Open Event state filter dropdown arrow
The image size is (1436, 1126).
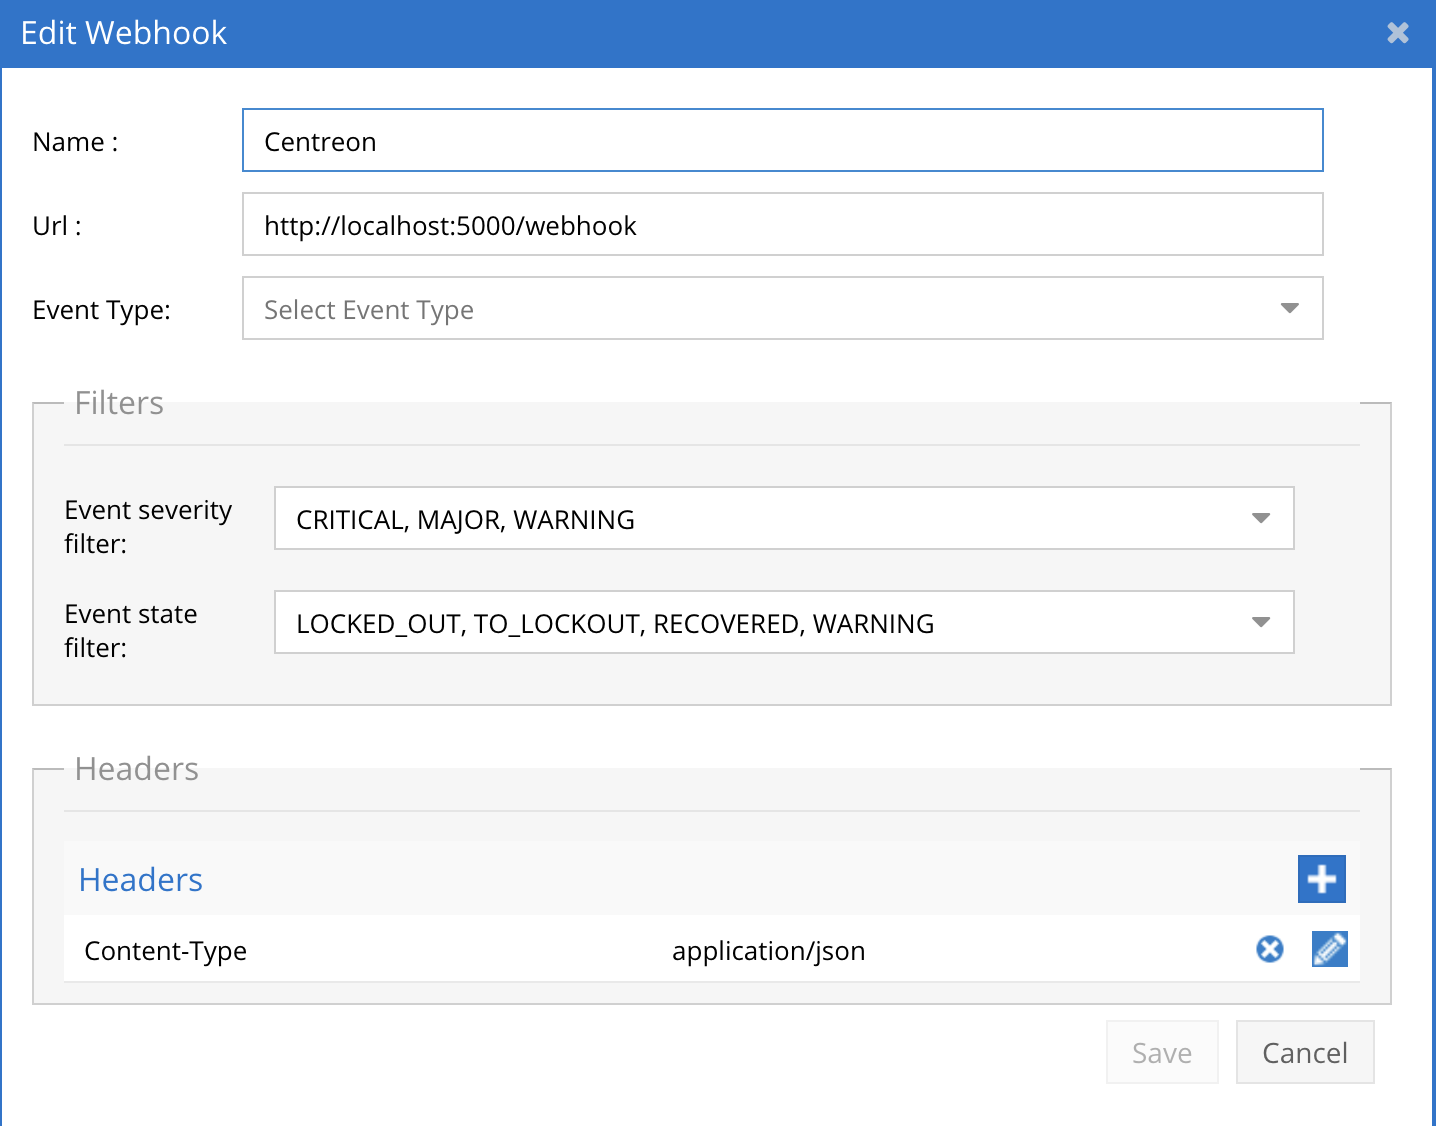pyautogui.click(x=1260, y=622)
